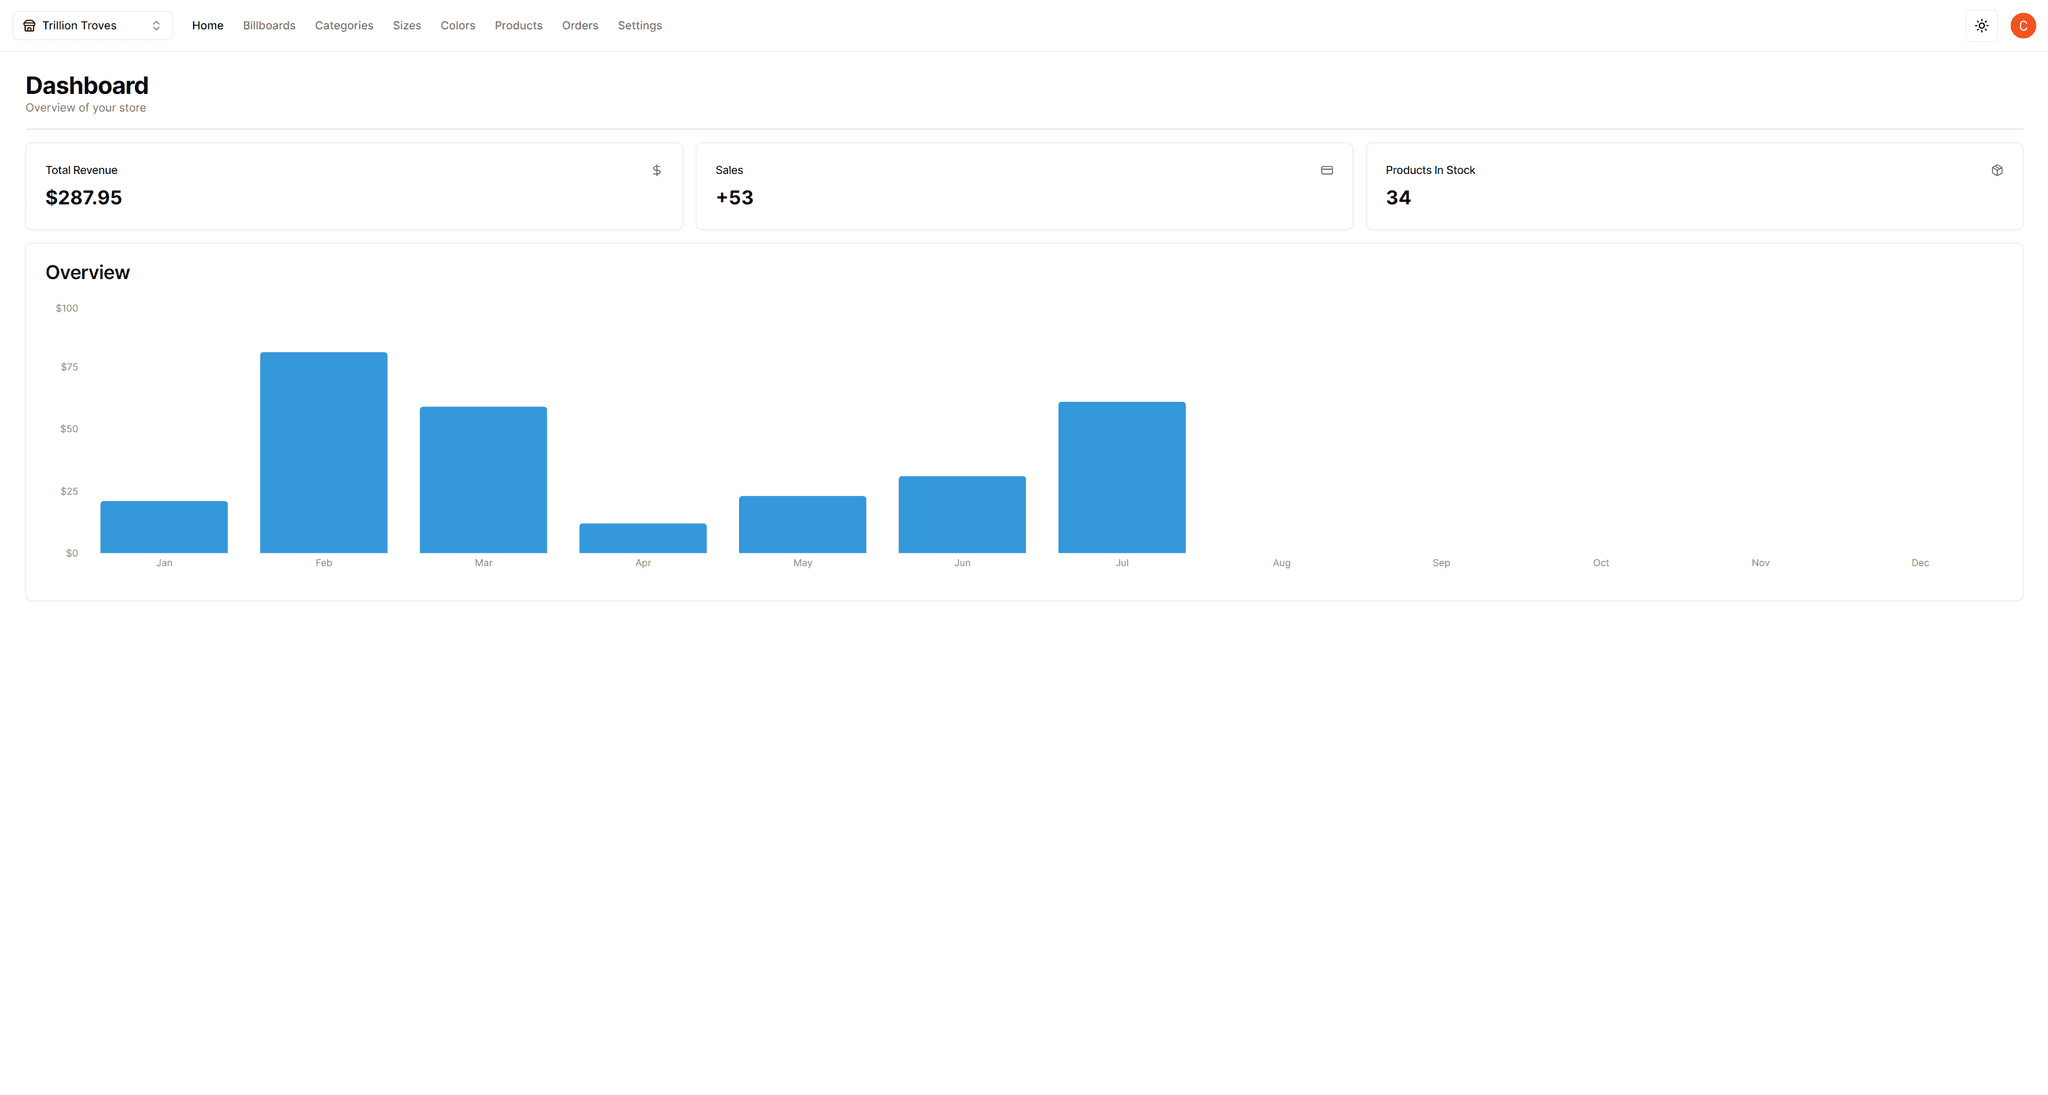
Task: Open the Sizes management page
Action: click(406, 25)
